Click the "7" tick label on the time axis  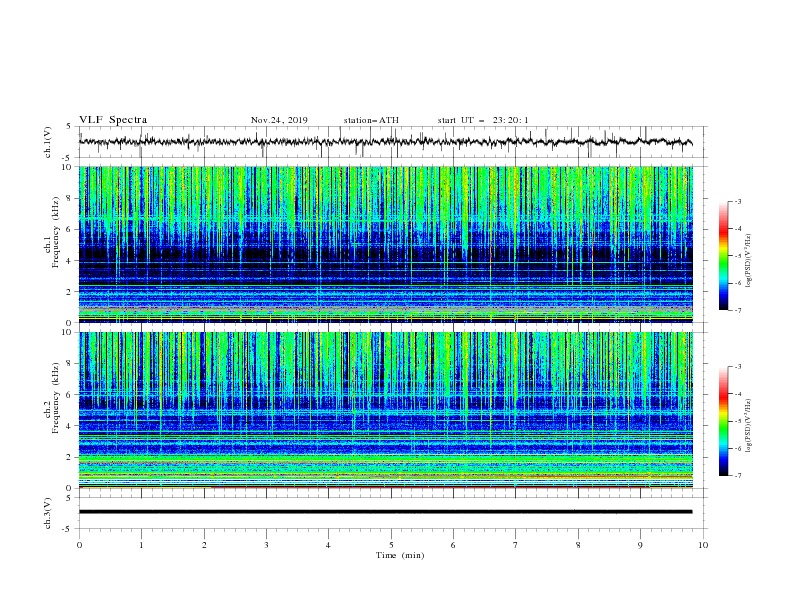pyautogui.click(x=516, y=545)
